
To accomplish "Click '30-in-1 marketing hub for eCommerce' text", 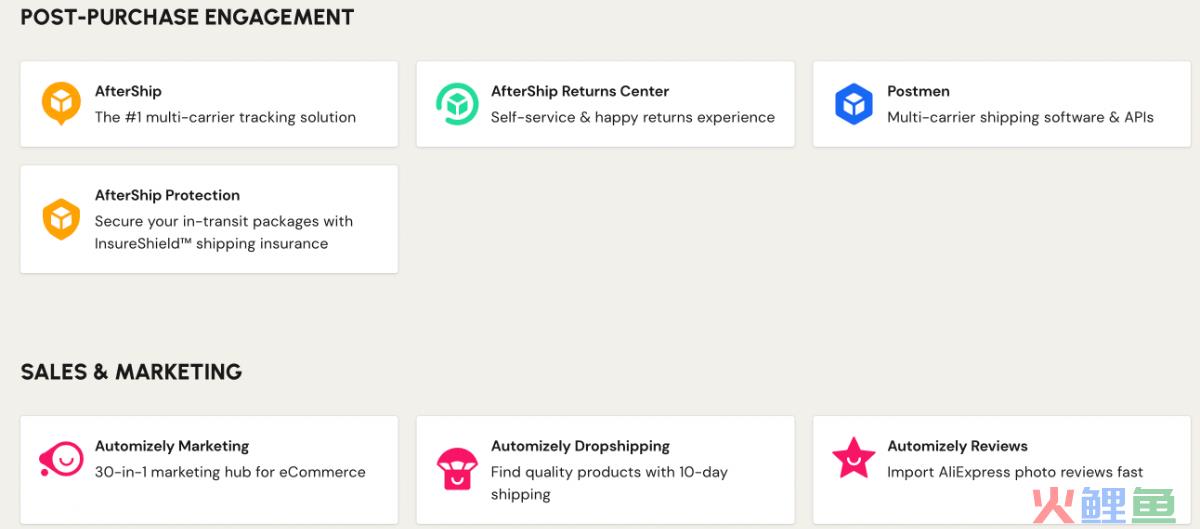I will coord(230,472).
